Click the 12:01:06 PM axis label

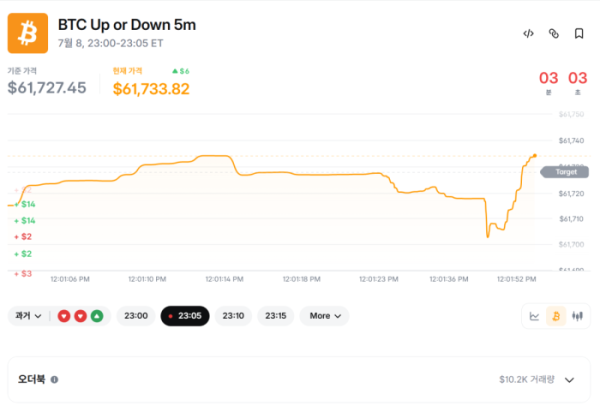pyautogui.click(x=70, y=279)
